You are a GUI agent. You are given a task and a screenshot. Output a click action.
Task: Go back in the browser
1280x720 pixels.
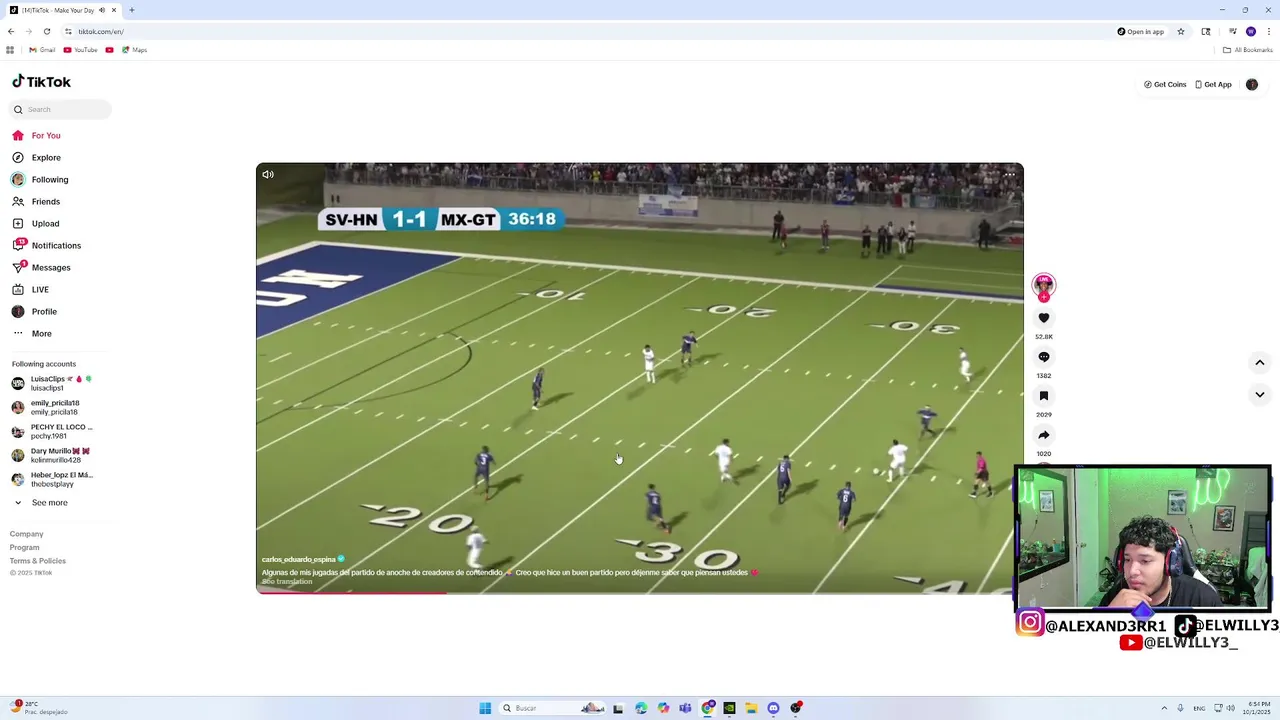[x=11, y=31]
